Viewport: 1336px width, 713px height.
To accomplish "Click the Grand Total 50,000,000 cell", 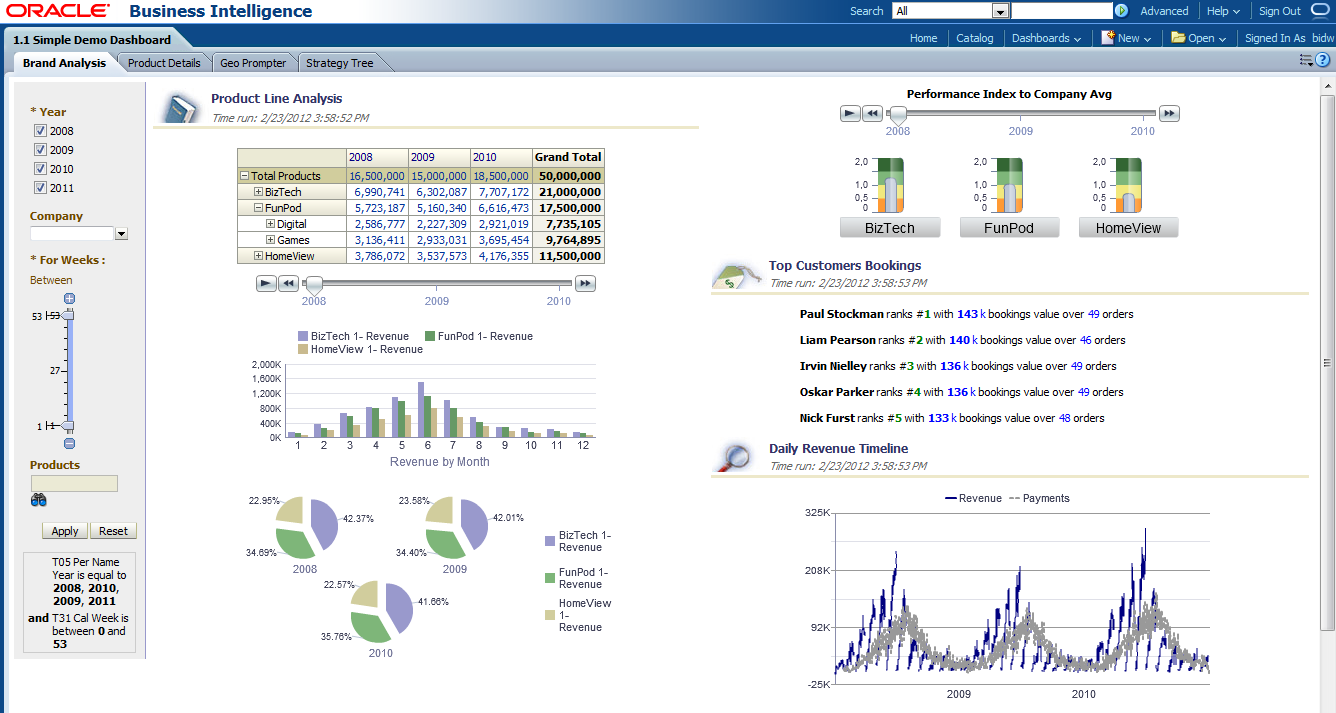I will (x=567, y=176).
